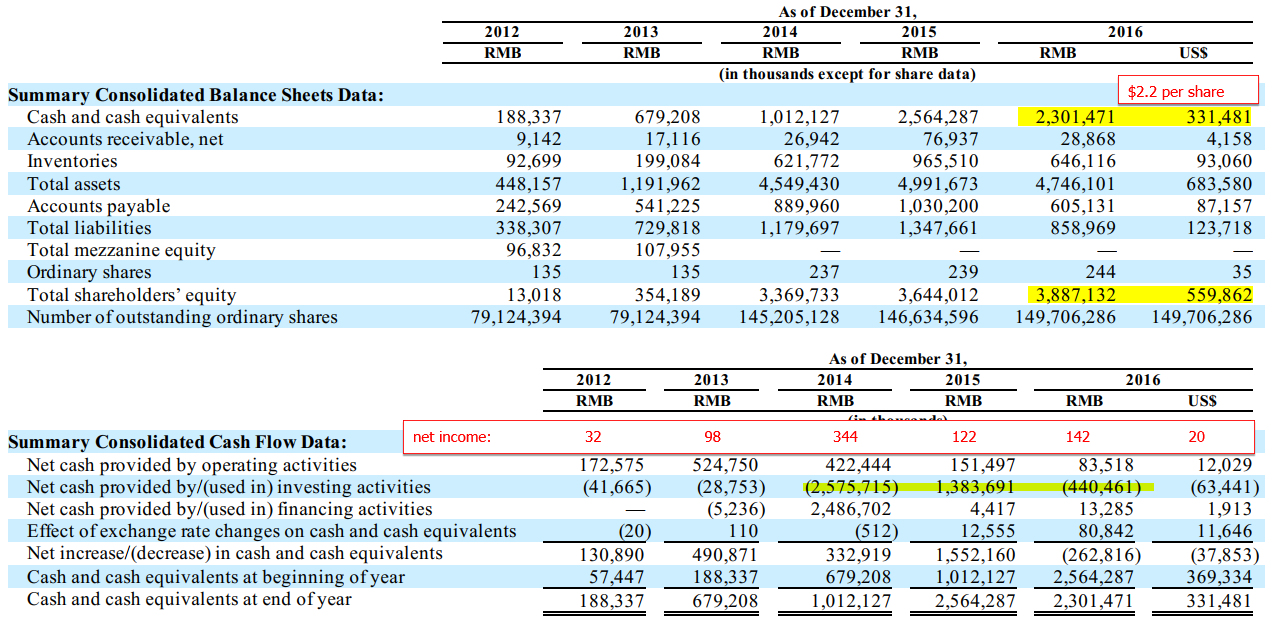The height and width of the screenshot is (619, 1270).
Task: Click the 'Effect of exchange rate changes' row label
Action: 271,531
